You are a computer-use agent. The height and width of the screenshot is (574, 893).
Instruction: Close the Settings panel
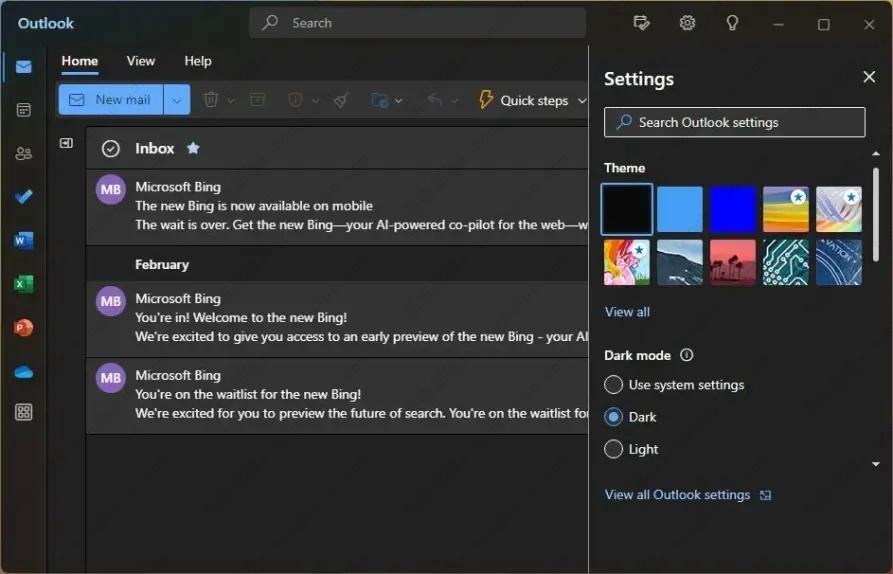click(x=869, y=76)
